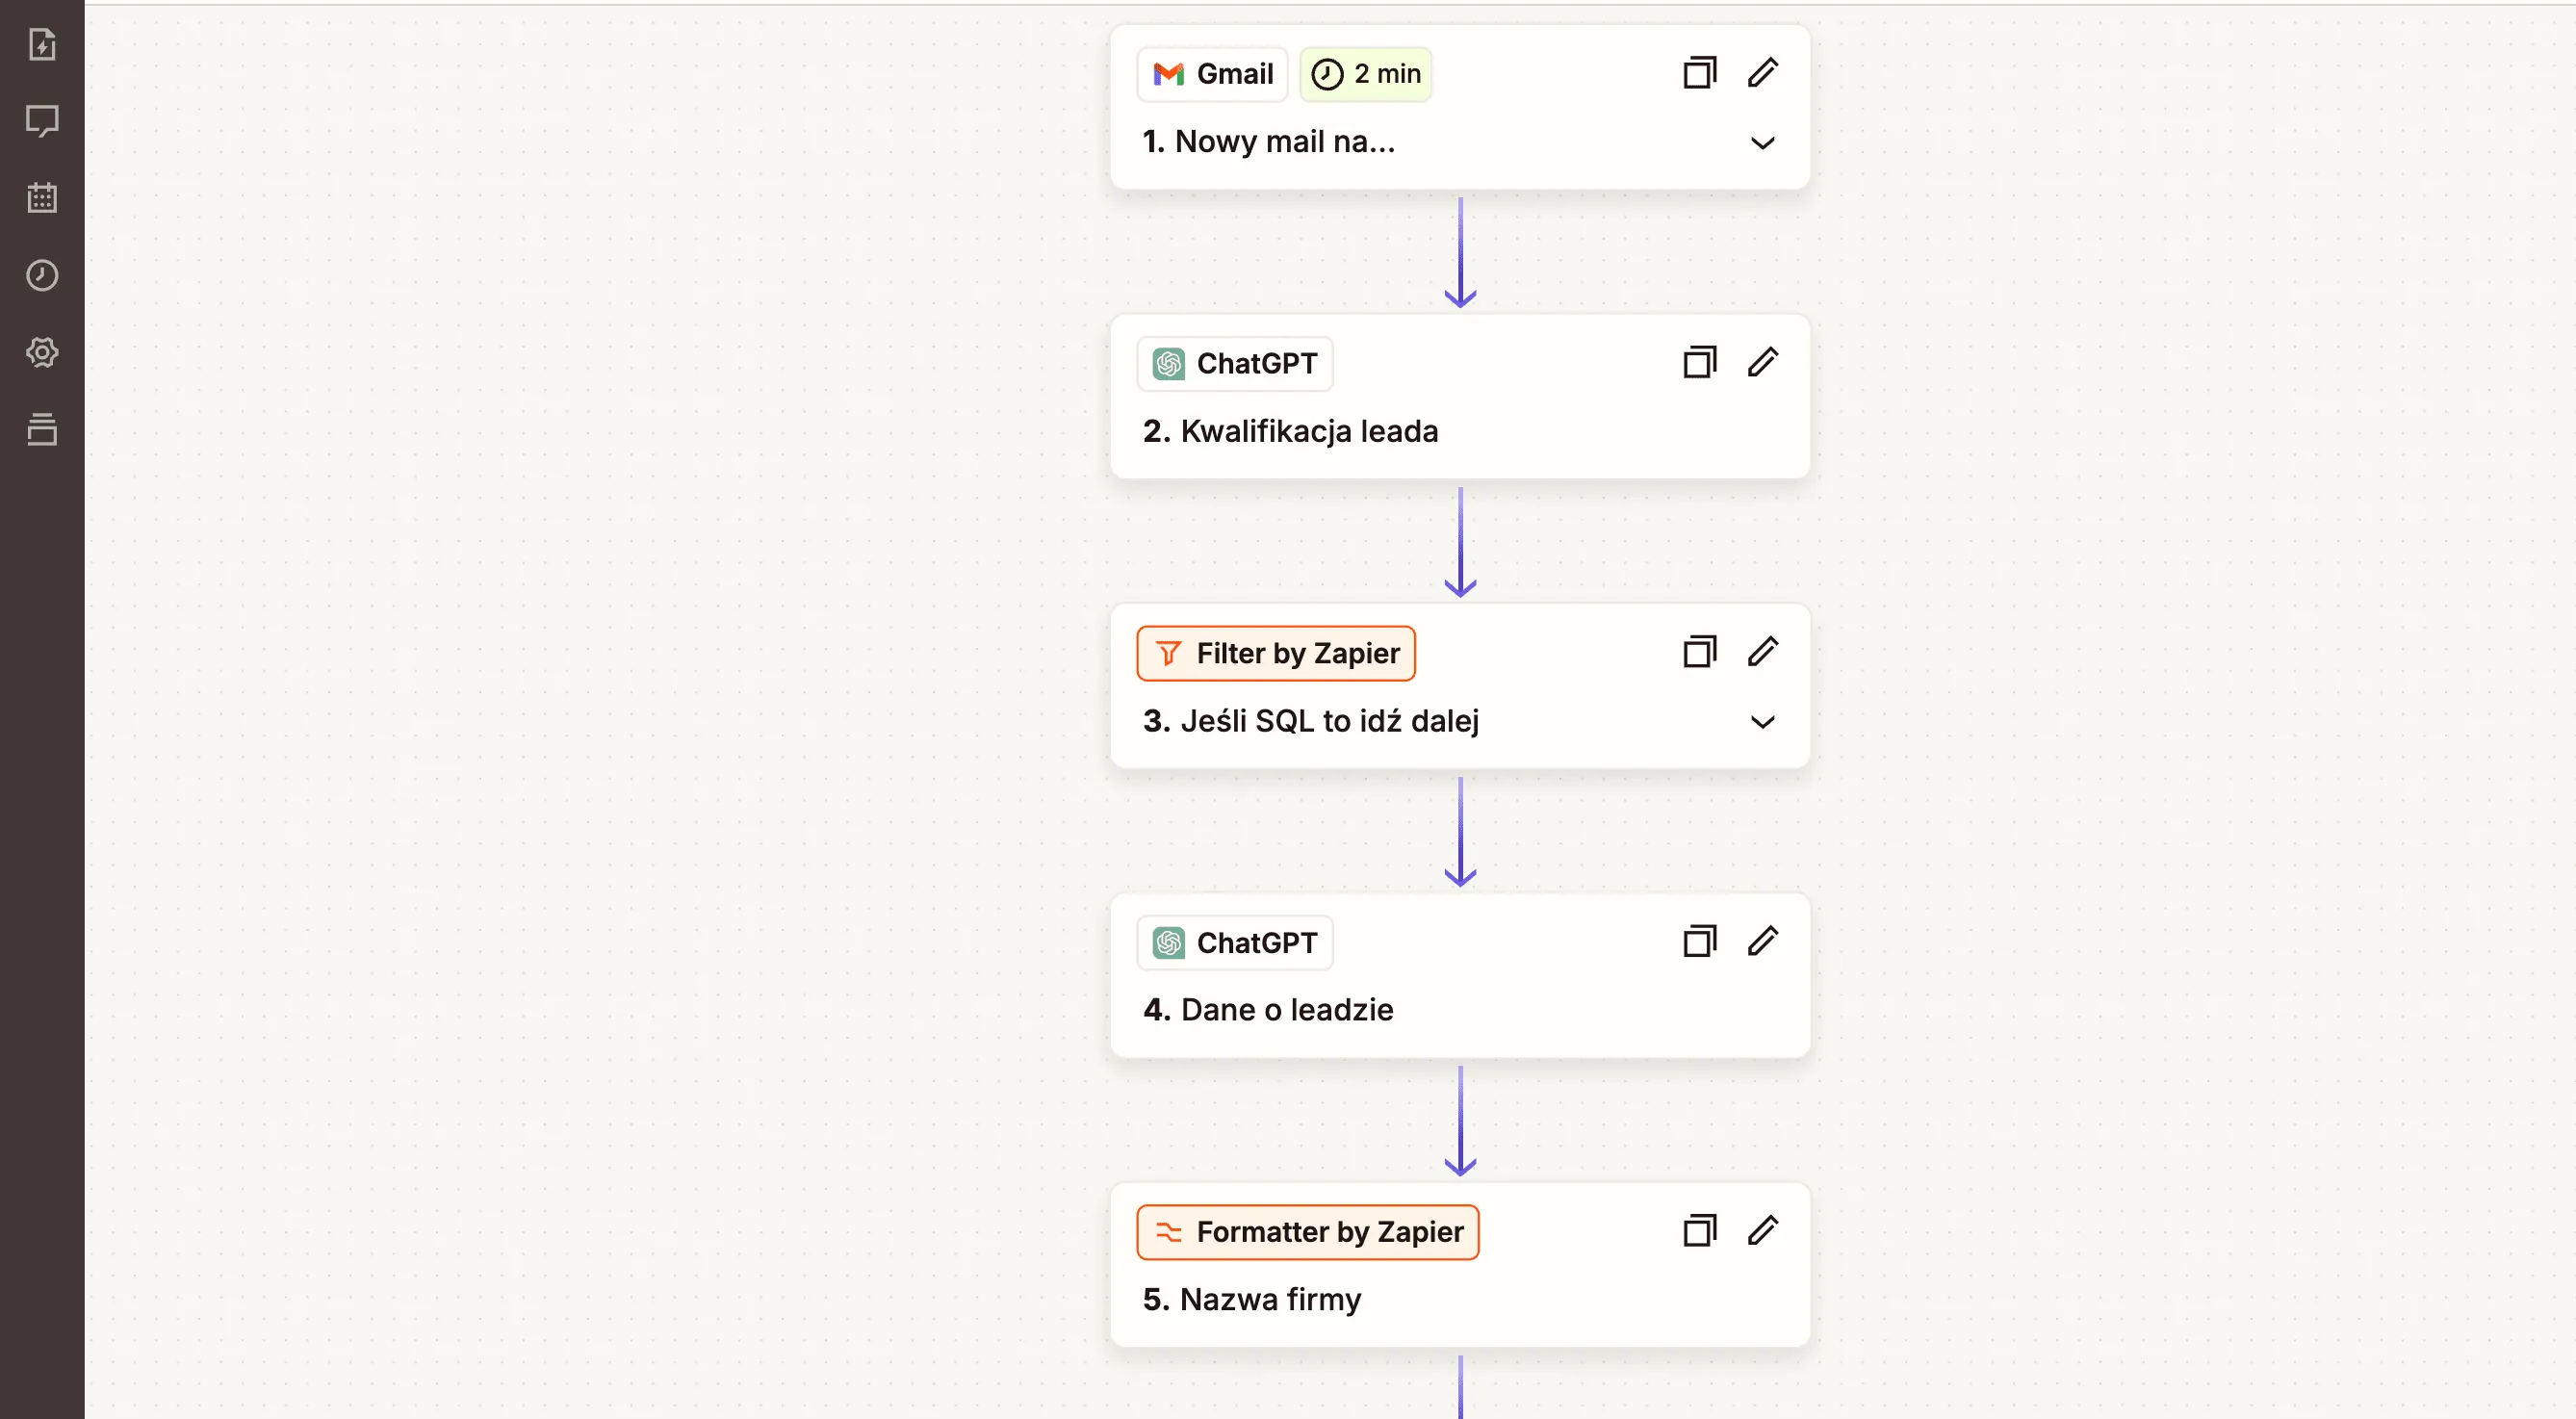The height and width of the screenshot is (1419, 2576).
Task: Open the comments panel icon
Action: click(42, 121)
